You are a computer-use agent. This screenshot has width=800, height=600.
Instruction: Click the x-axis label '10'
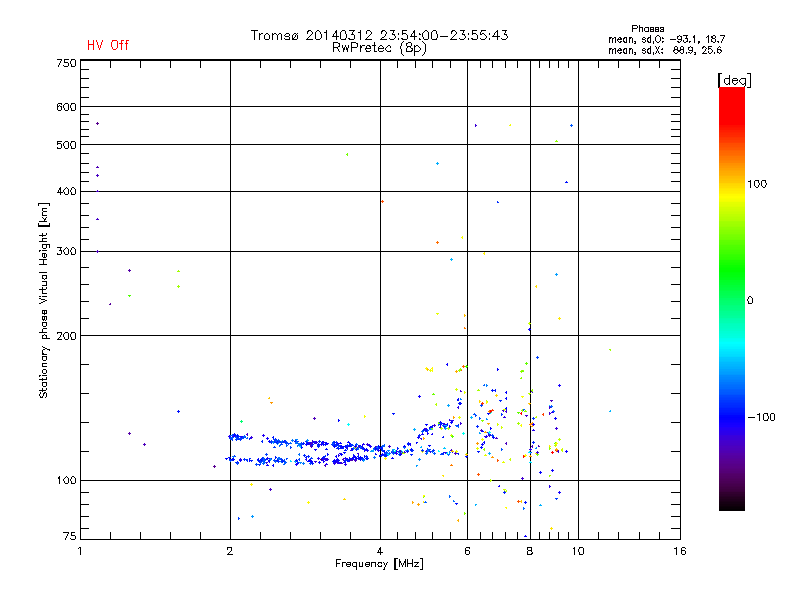coord(578,551)
